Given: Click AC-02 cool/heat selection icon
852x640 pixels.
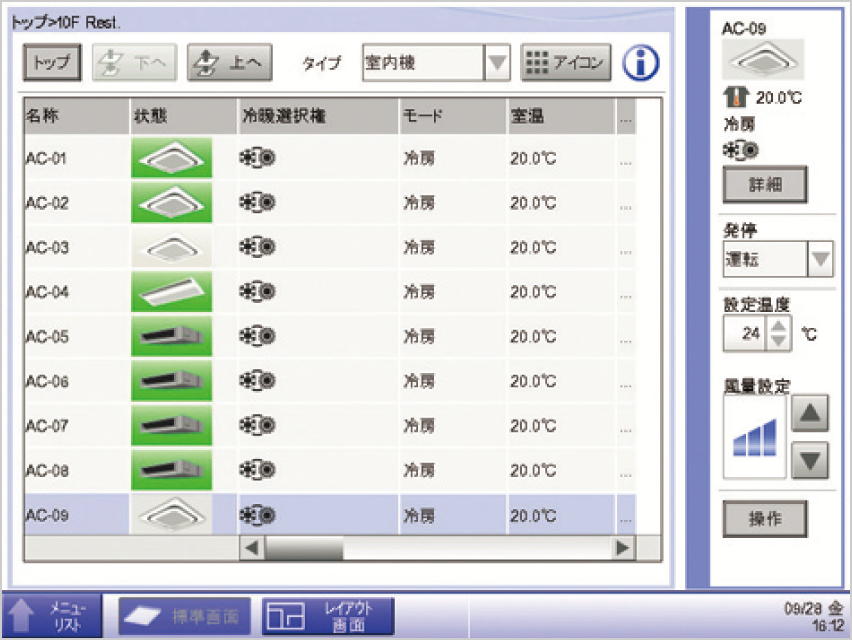Looking at the screenshot, I should (x=258, y=203).
